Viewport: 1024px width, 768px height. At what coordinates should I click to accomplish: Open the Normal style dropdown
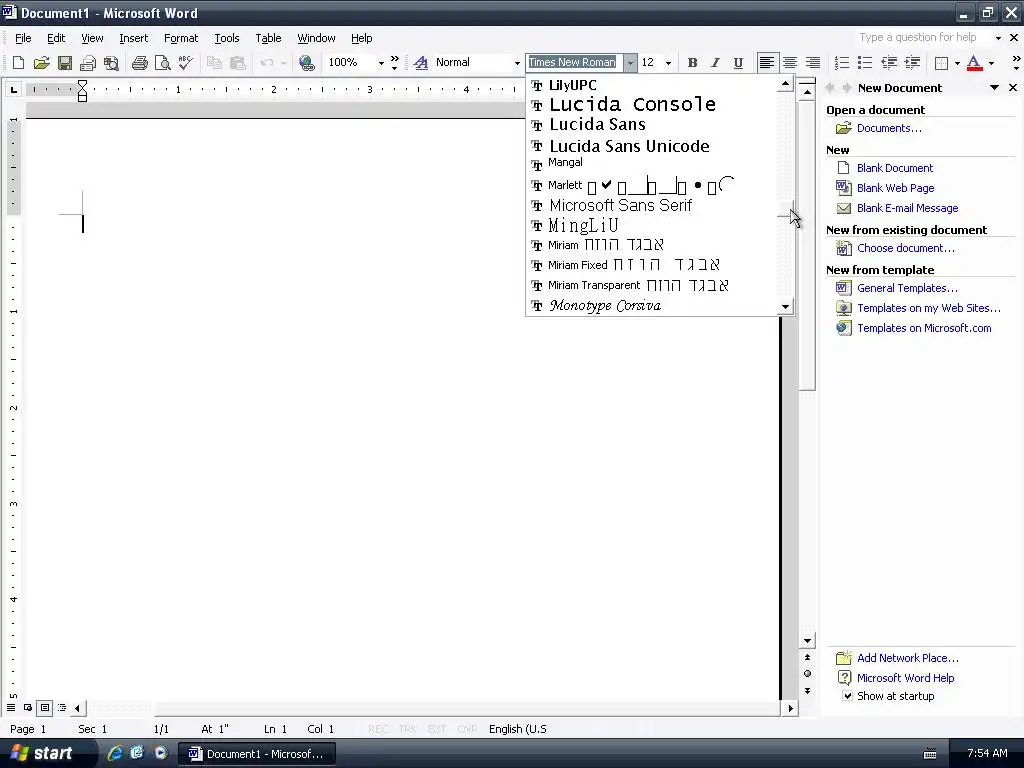point(517,63)
